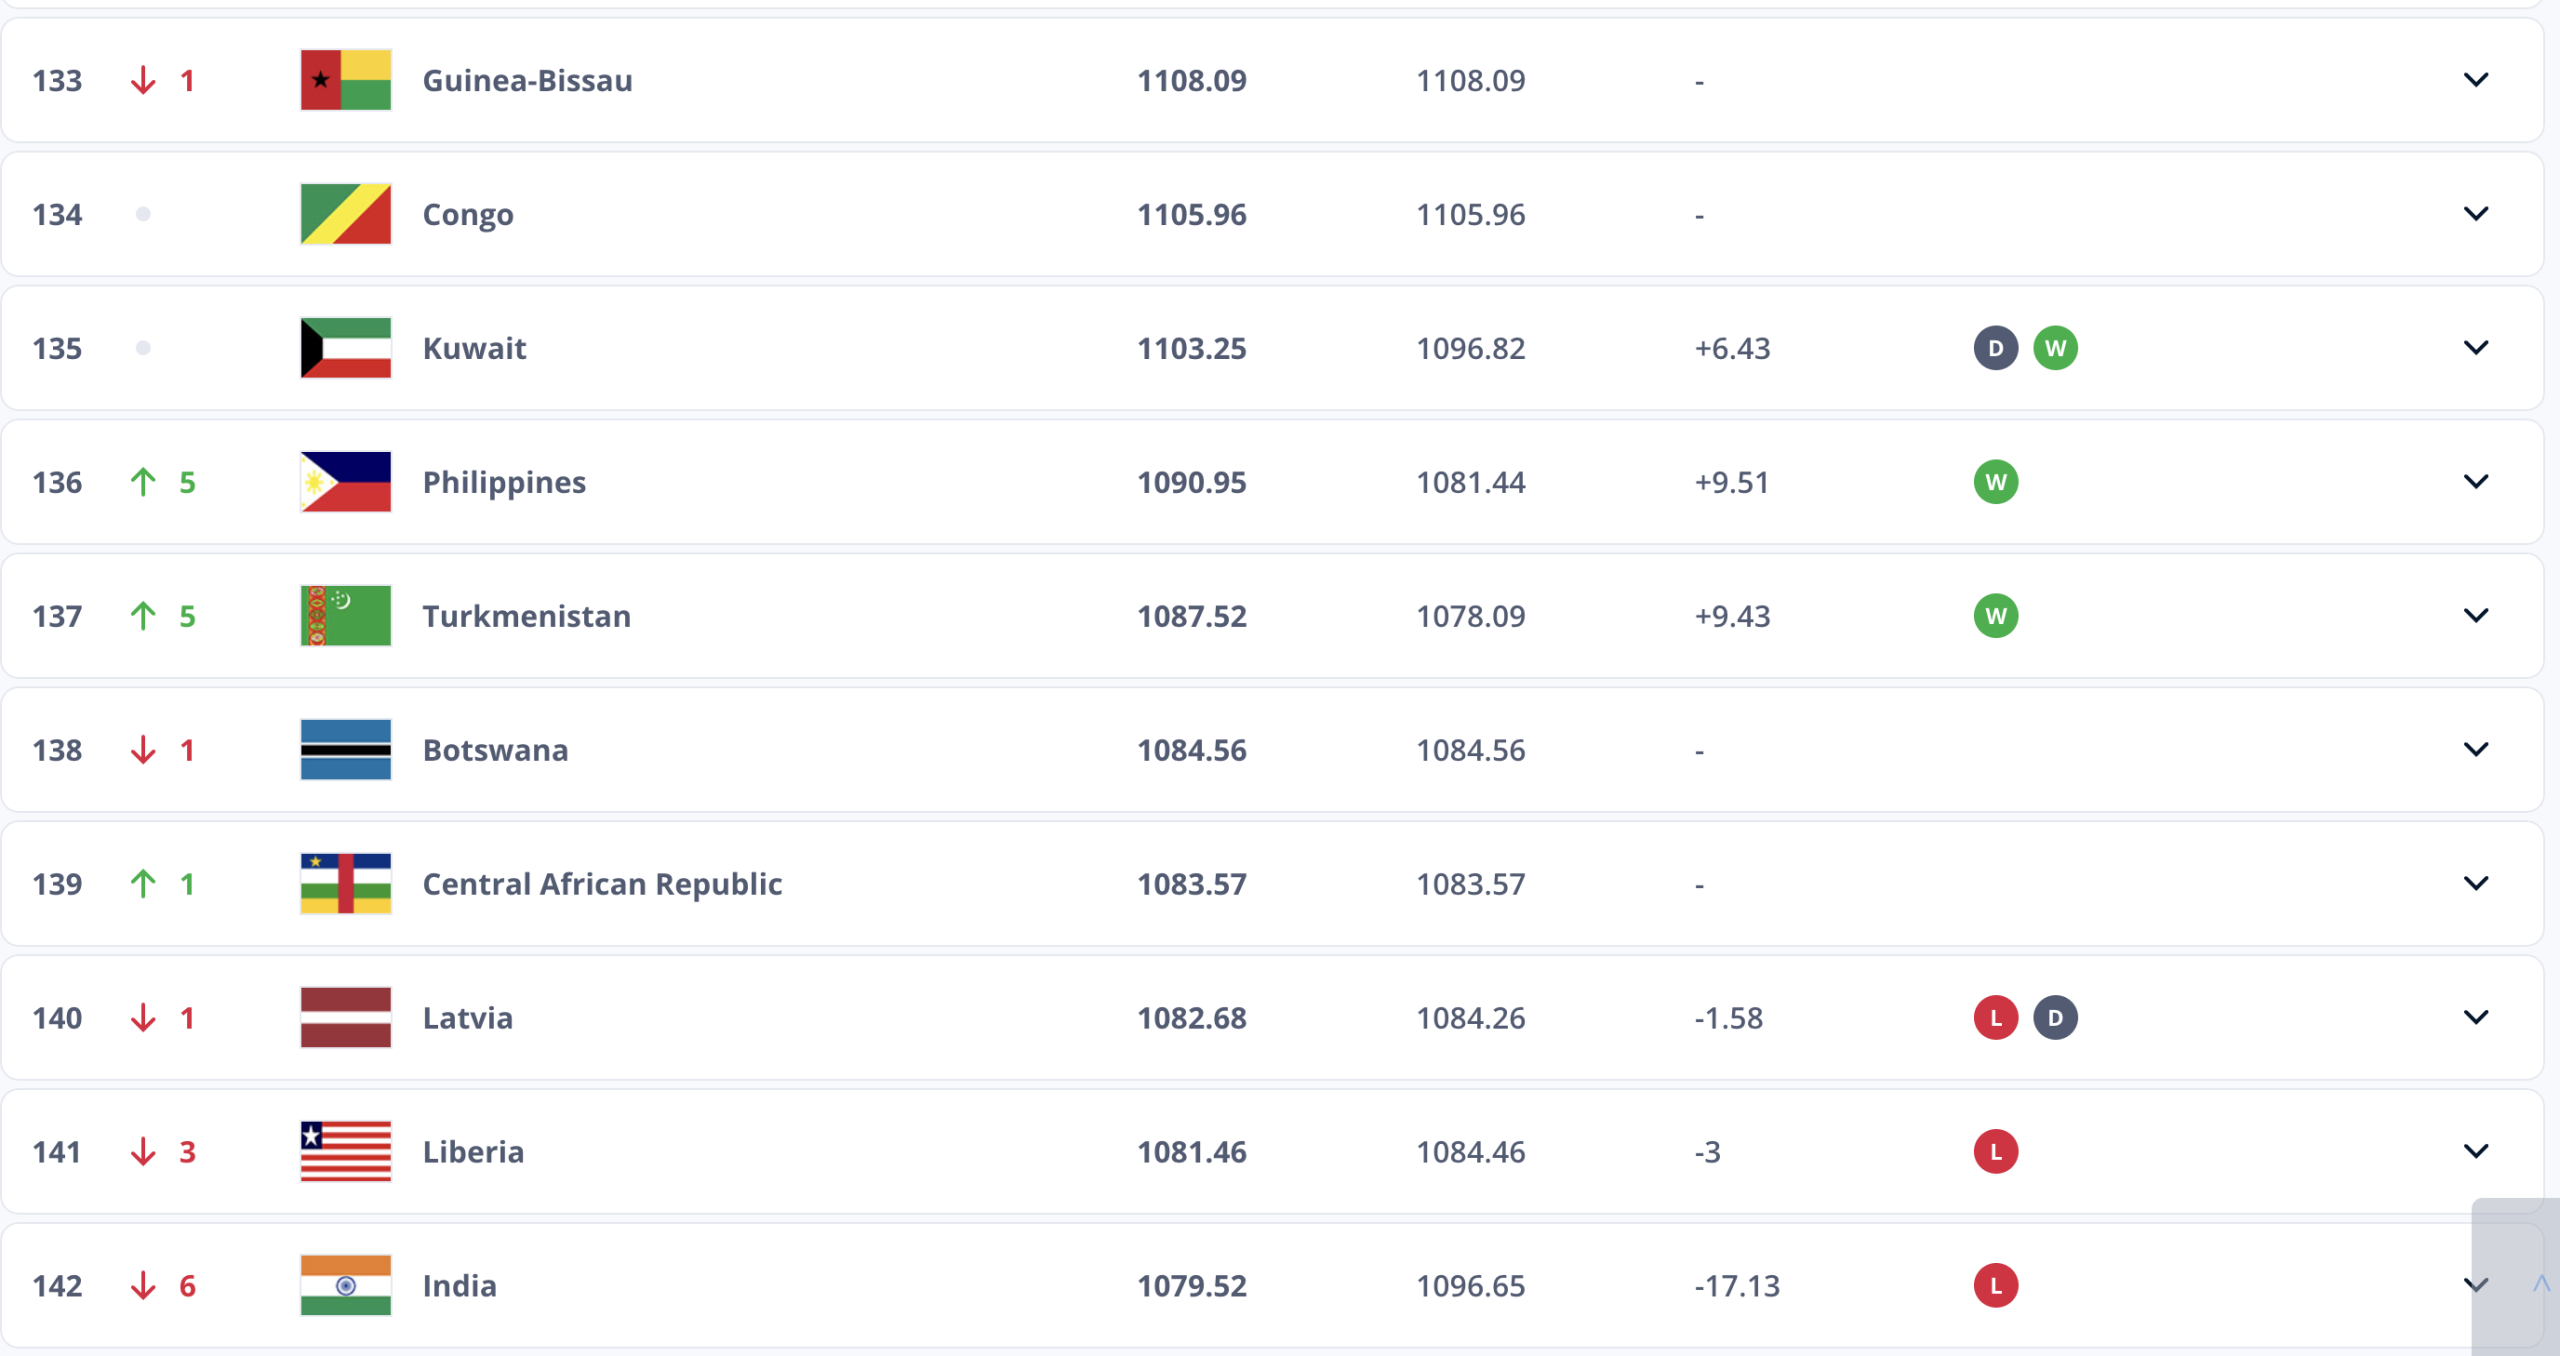Expand the Guinea-Bissau row details

[2475, 80]
